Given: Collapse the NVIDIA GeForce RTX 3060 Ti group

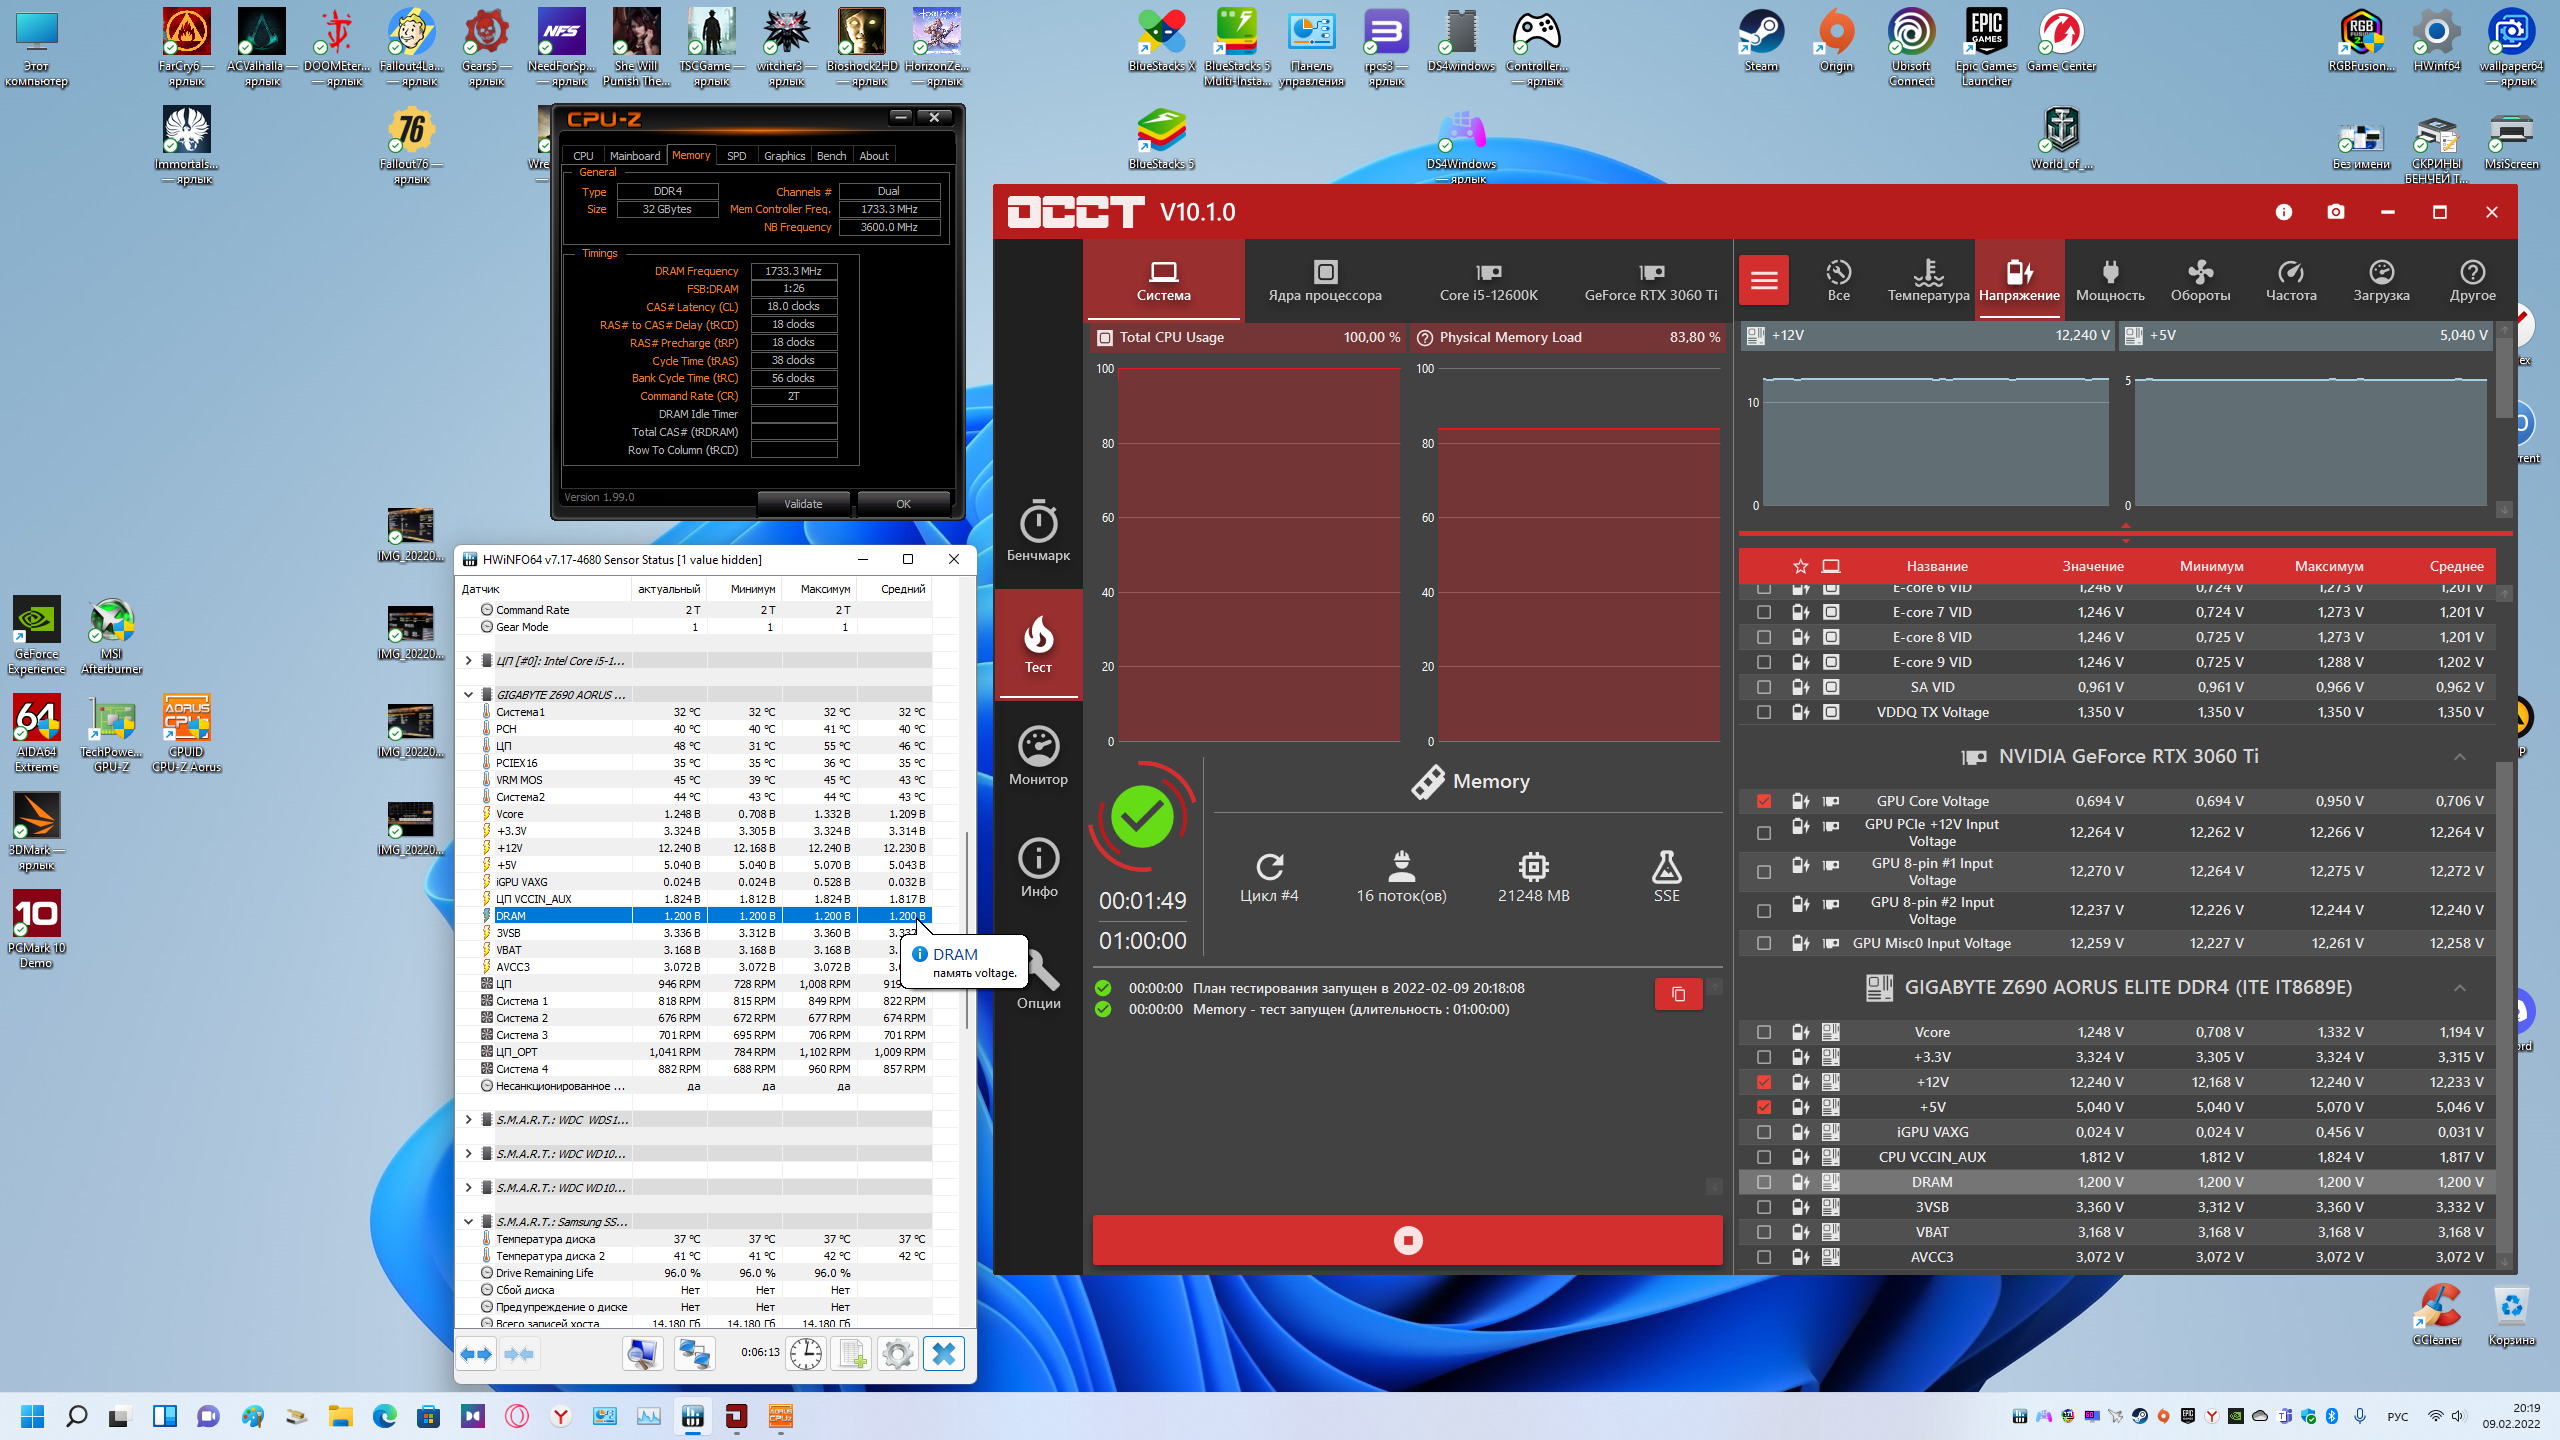Looking at the screenshot, I should [2459, 757].
